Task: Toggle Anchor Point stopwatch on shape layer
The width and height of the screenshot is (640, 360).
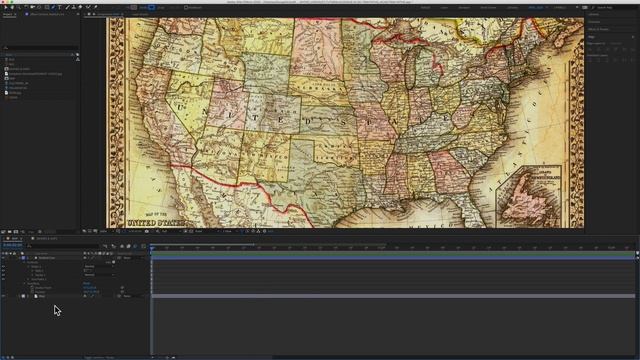Action: click(x=33, y=288)
